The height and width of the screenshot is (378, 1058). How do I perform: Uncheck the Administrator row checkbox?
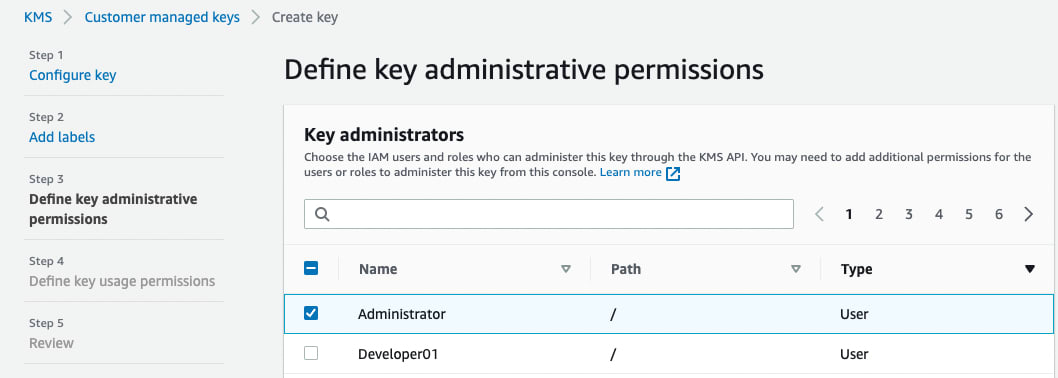point(311,313)
